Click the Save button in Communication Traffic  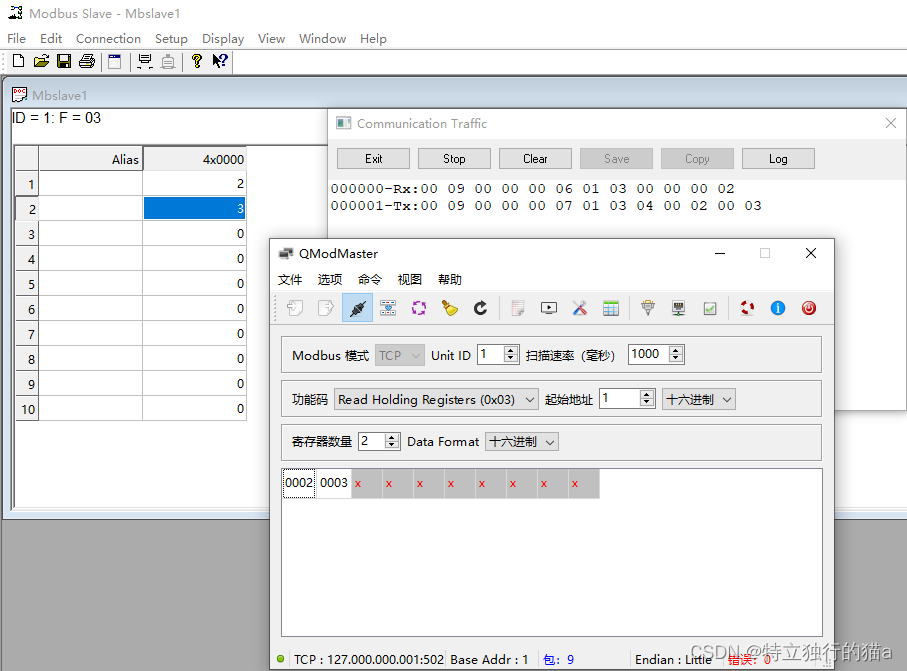(x=616, y=158)
